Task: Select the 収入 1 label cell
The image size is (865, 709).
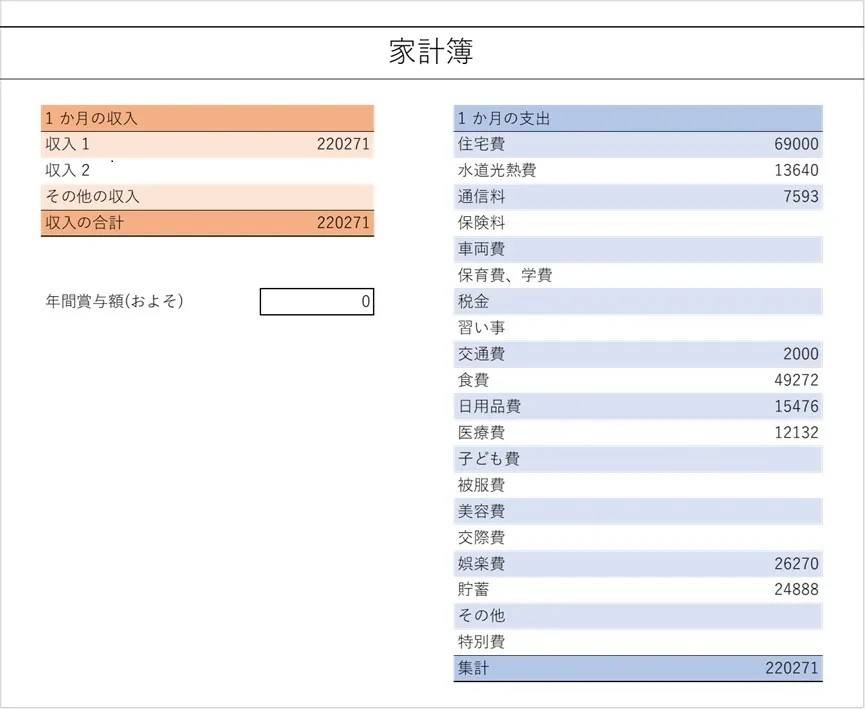Action: [x=67, y=144]
